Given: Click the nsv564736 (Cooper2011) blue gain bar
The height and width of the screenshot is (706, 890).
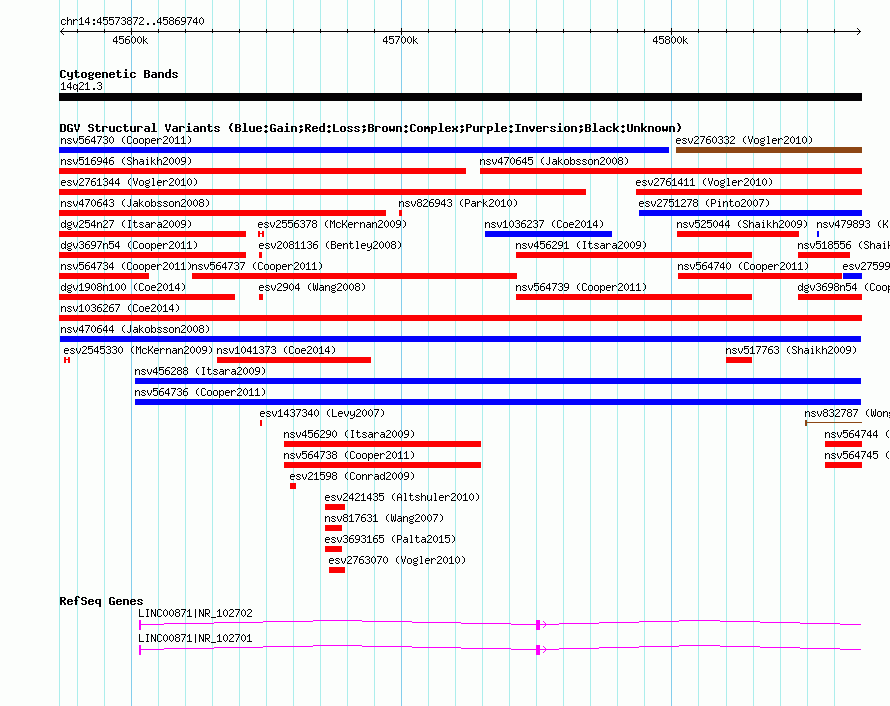Looking at the screenshot, I should click(x=498, y=402).
